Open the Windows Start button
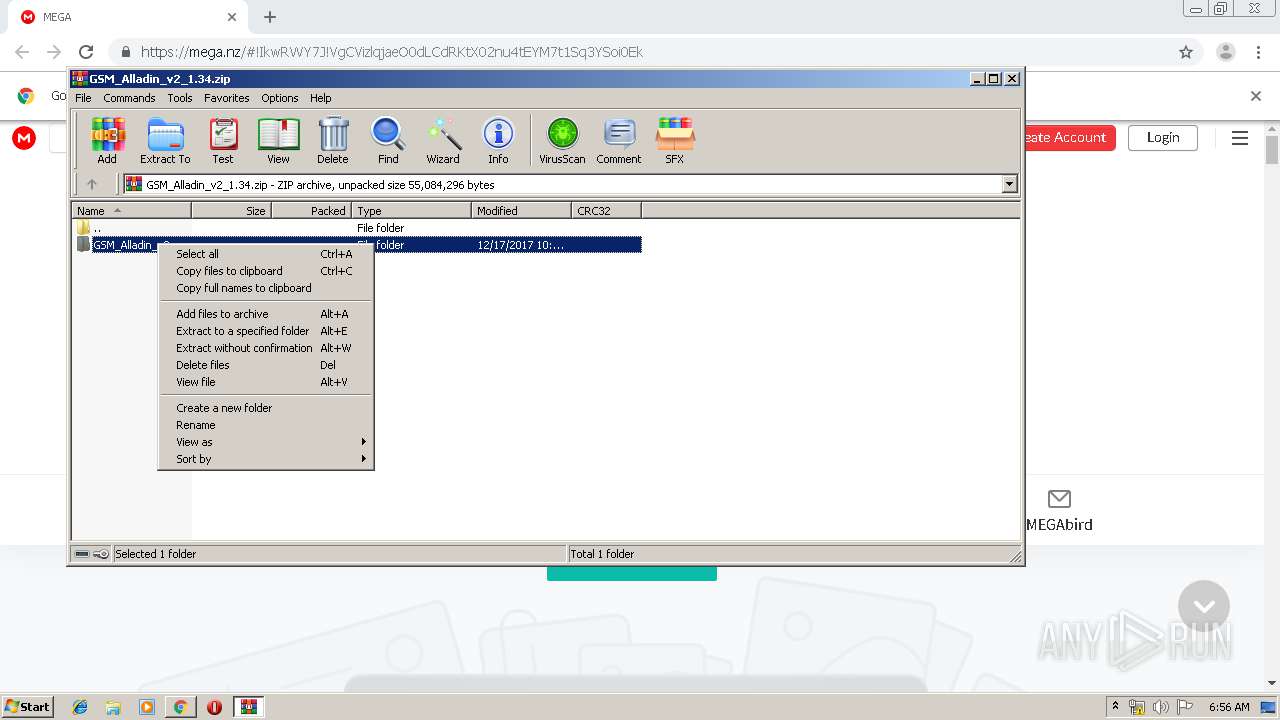 click(28, 706)
